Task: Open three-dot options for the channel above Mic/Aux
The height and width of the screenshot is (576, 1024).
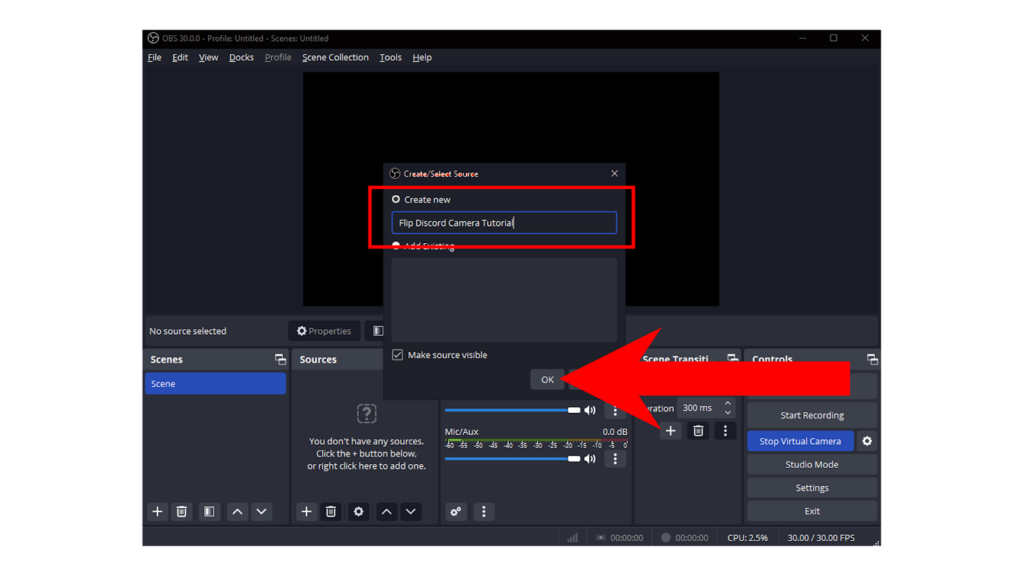Action: (615, 411)
